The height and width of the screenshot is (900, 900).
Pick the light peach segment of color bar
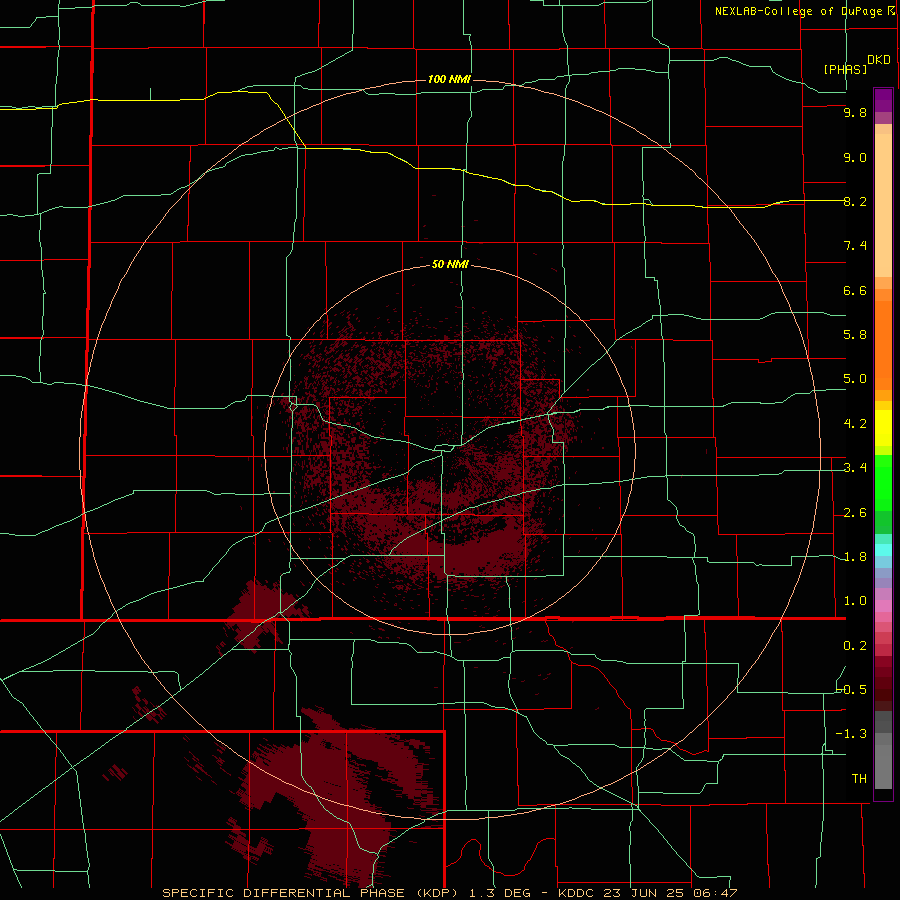click(x=883, y=205)
